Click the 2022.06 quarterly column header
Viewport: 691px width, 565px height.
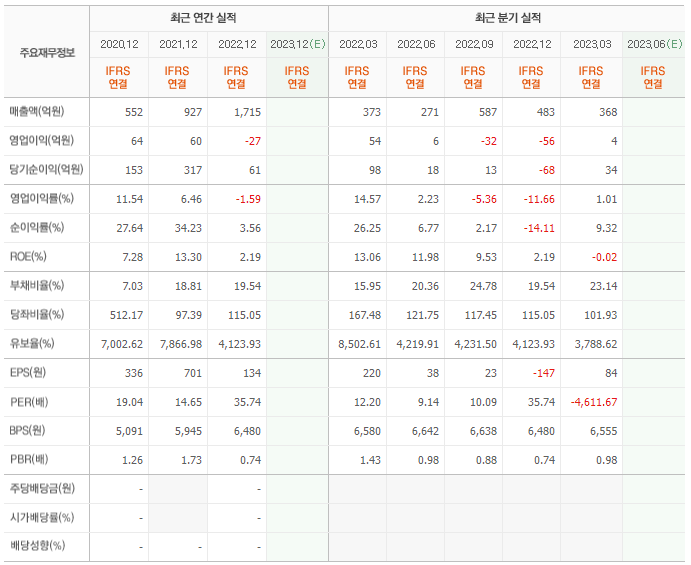(416, 44)
